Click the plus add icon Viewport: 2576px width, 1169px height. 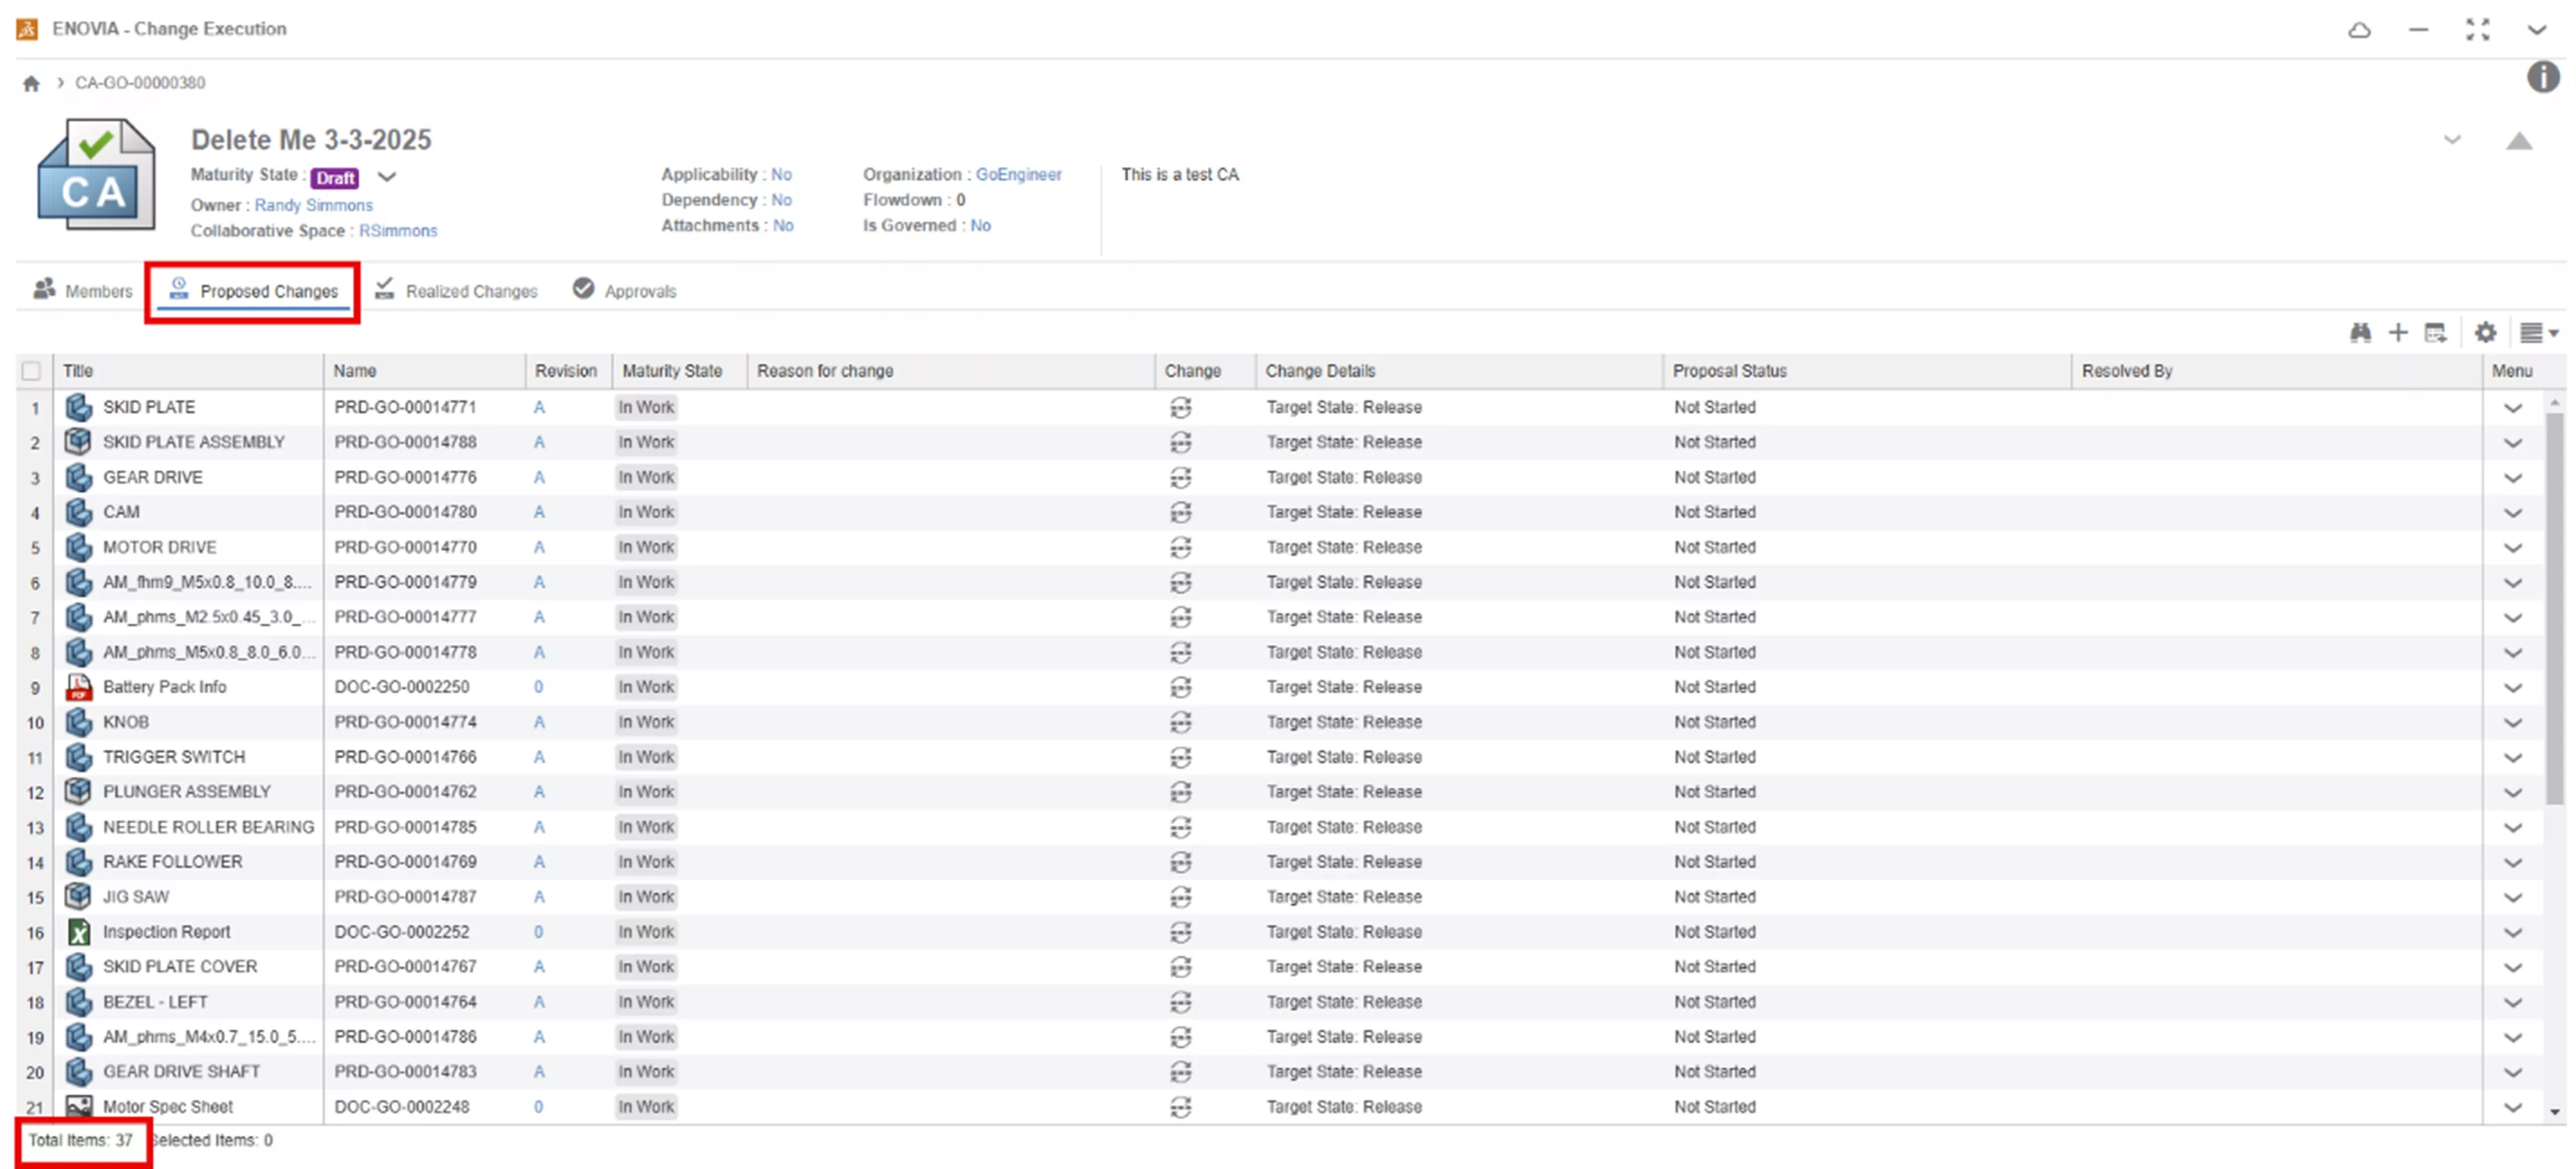point(2398,333)
